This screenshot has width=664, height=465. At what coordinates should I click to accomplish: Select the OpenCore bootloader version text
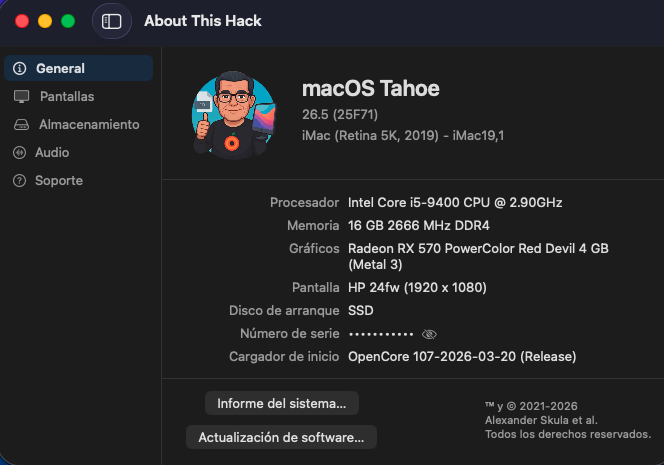click(x=462, y=357)
